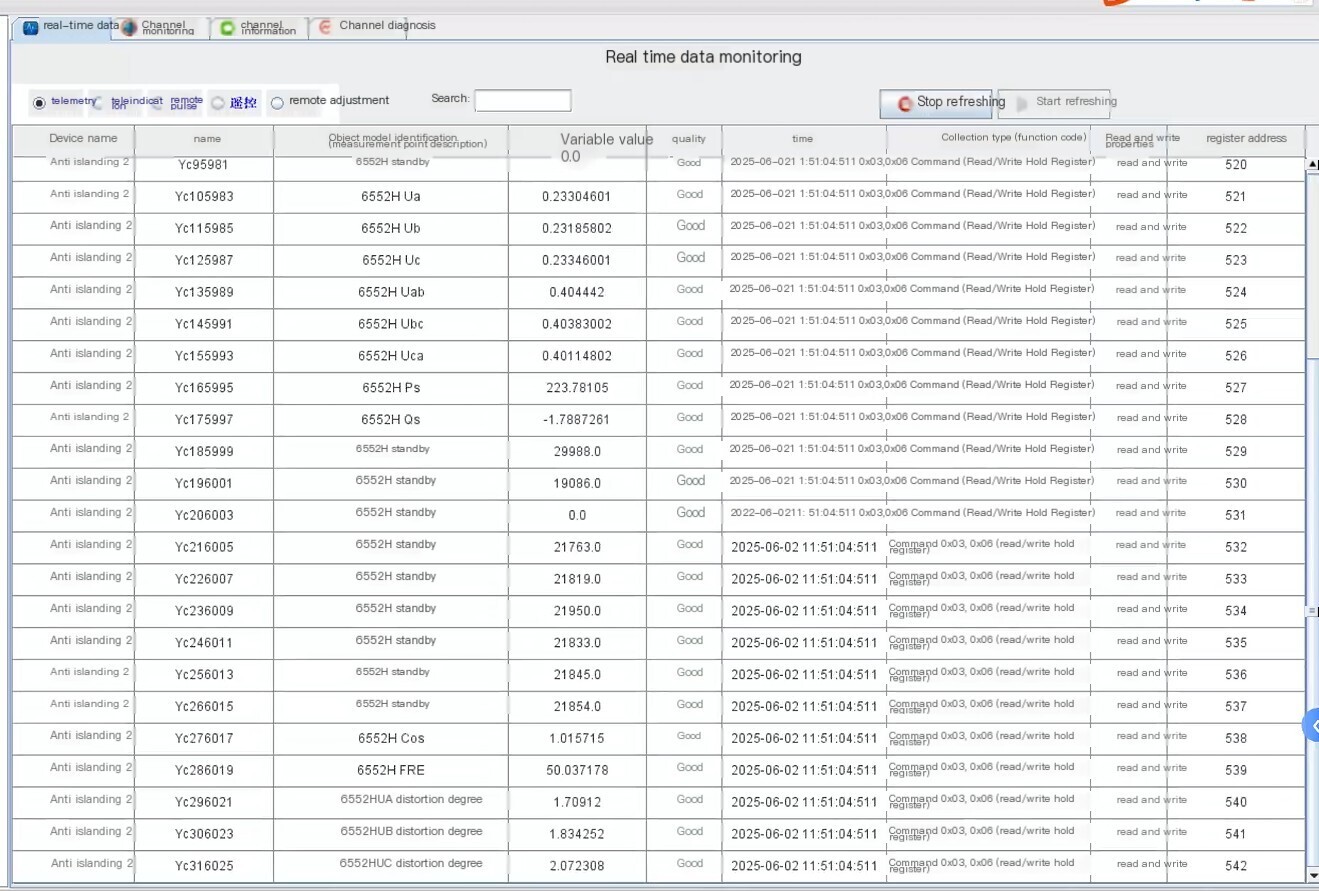1319x891 pixels.
Task: Click the gray arrow icon on Start refreshing
Action: (x=1022, y=103)
